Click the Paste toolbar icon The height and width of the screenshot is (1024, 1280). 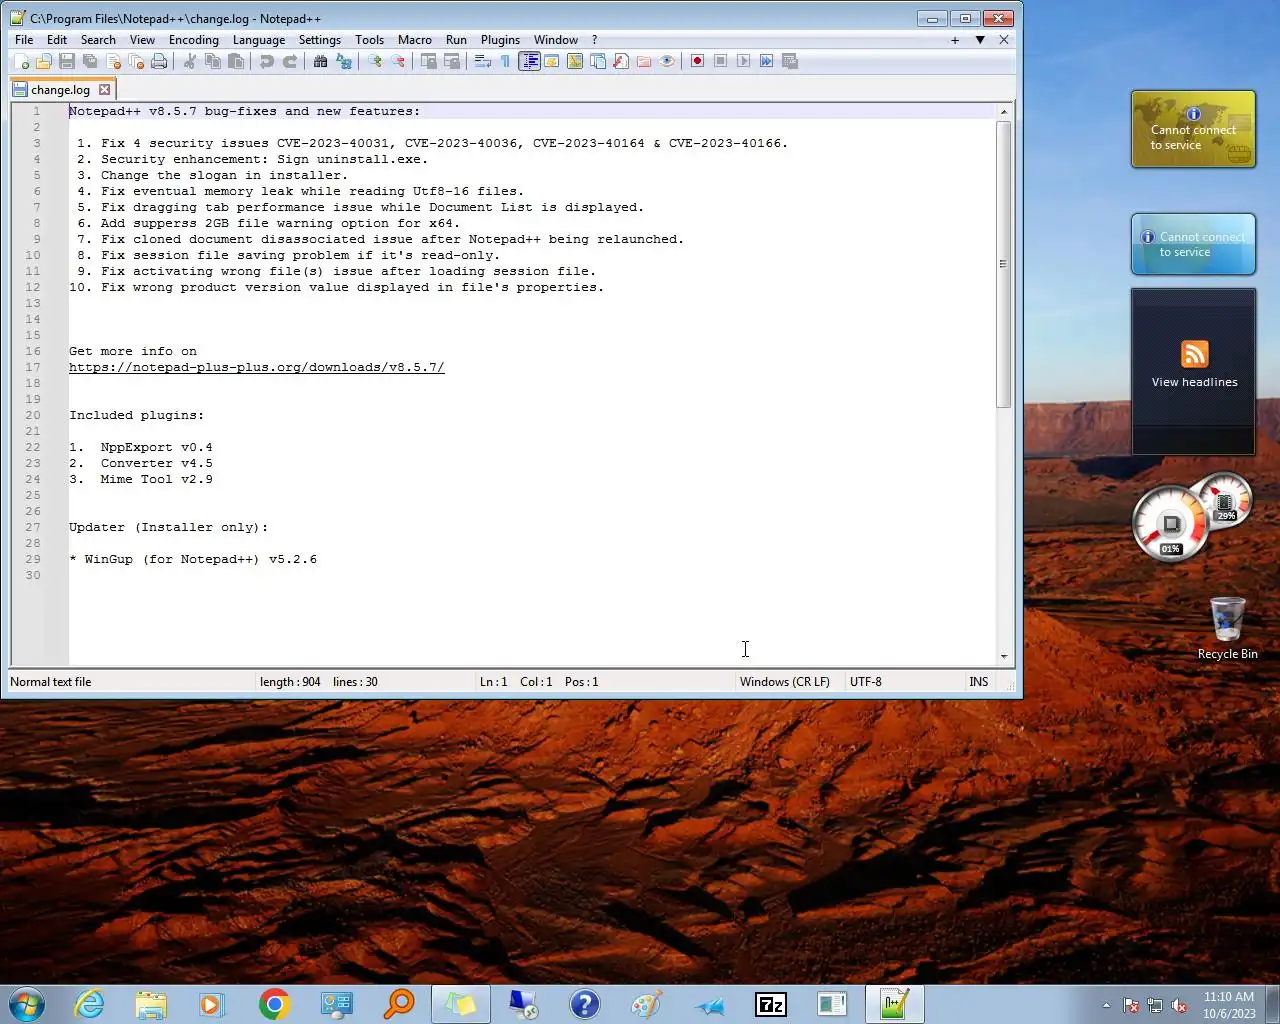[x=236, y=61]
